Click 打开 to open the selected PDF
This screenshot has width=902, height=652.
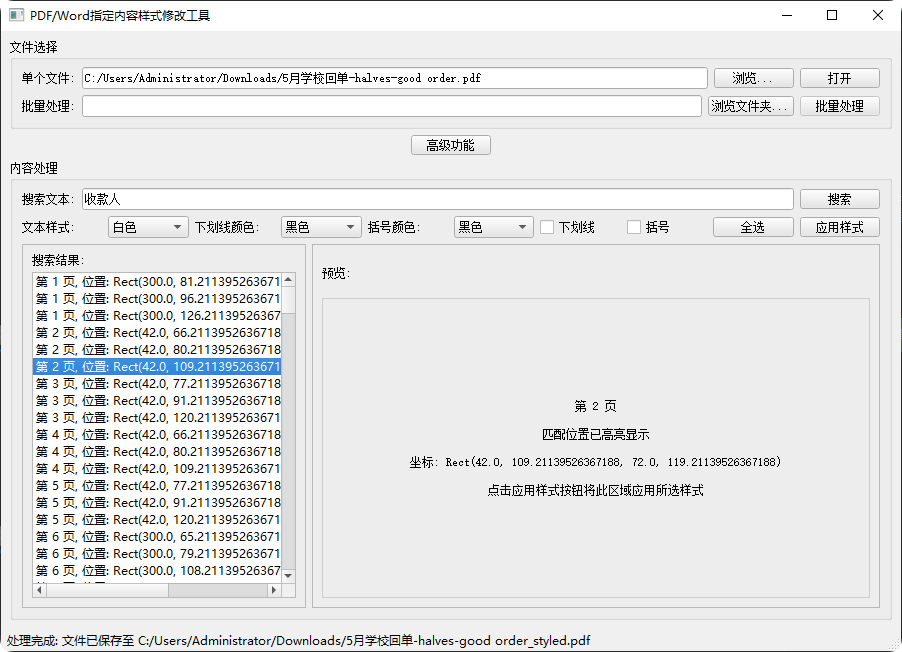coord(839,77)
